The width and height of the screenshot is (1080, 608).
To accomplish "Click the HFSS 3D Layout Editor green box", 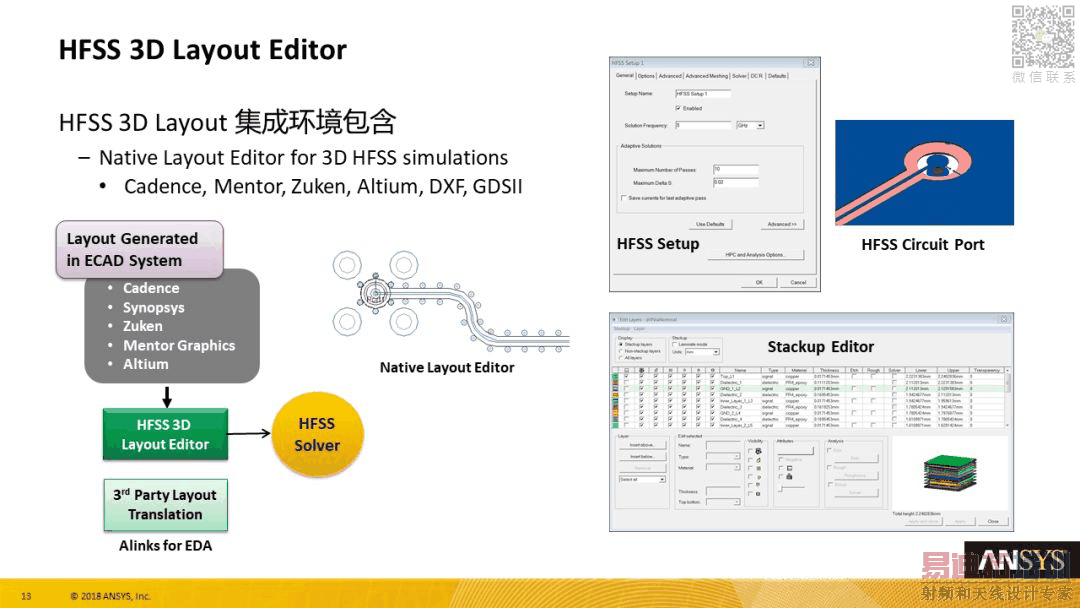I will coord(165,434).
